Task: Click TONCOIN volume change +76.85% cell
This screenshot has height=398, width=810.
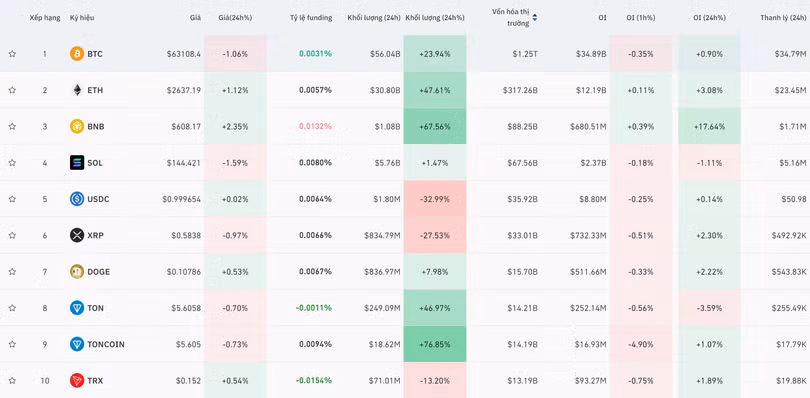Action: tap(435, 344)
